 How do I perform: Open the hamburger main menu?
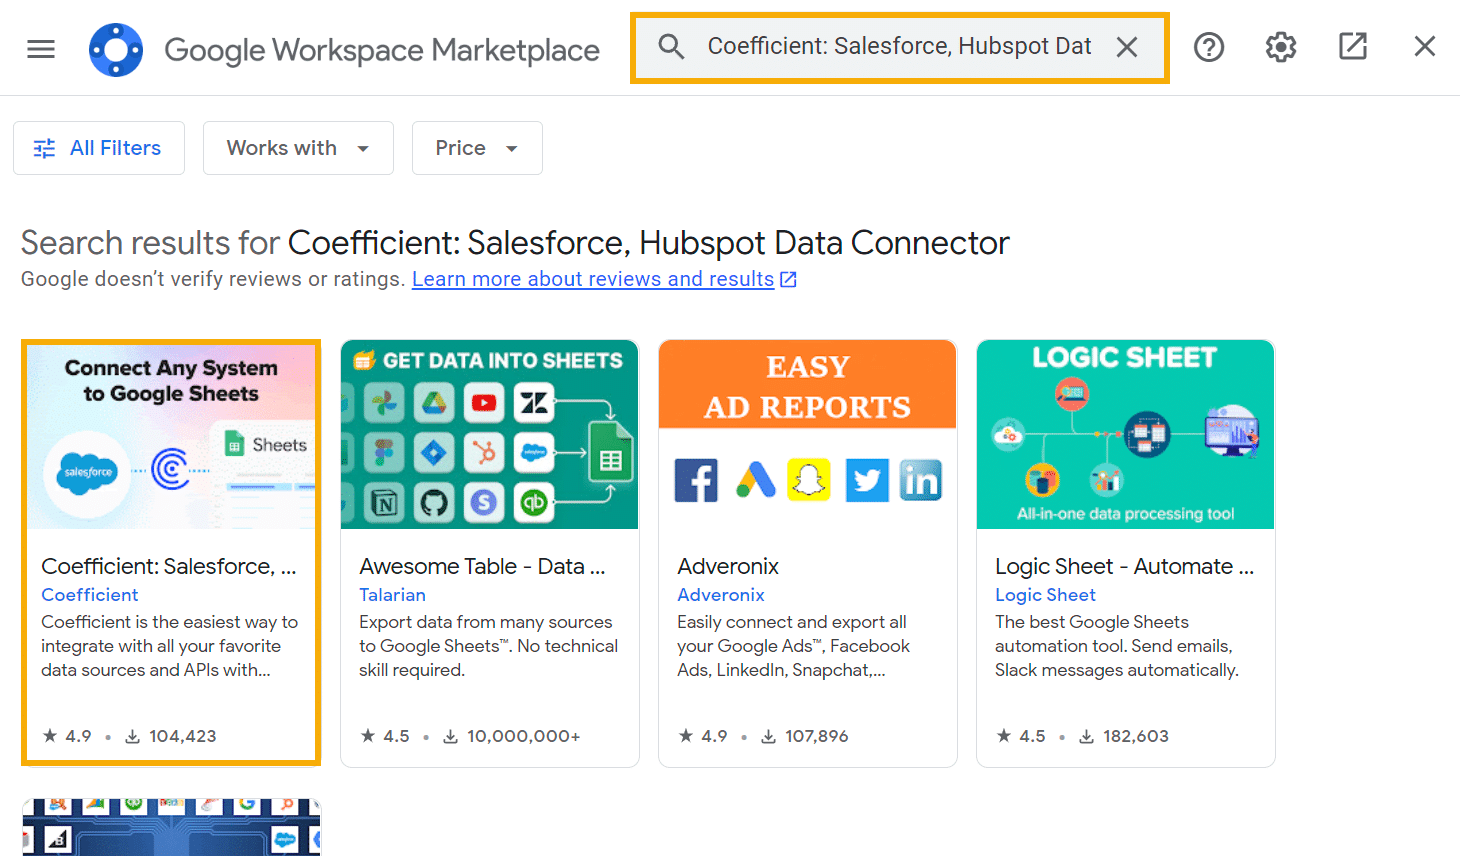click(x=41, y=48)
